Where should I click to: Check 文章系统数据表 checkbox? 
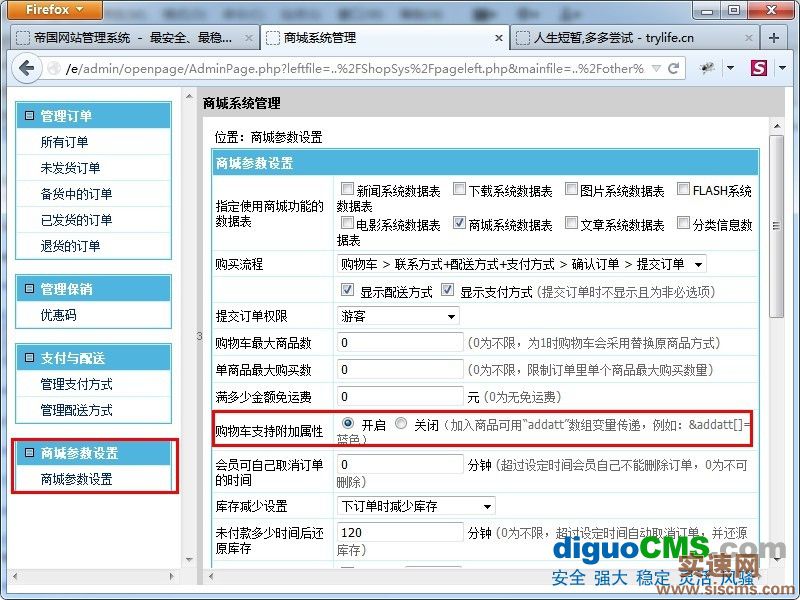[x=571, y=223]
